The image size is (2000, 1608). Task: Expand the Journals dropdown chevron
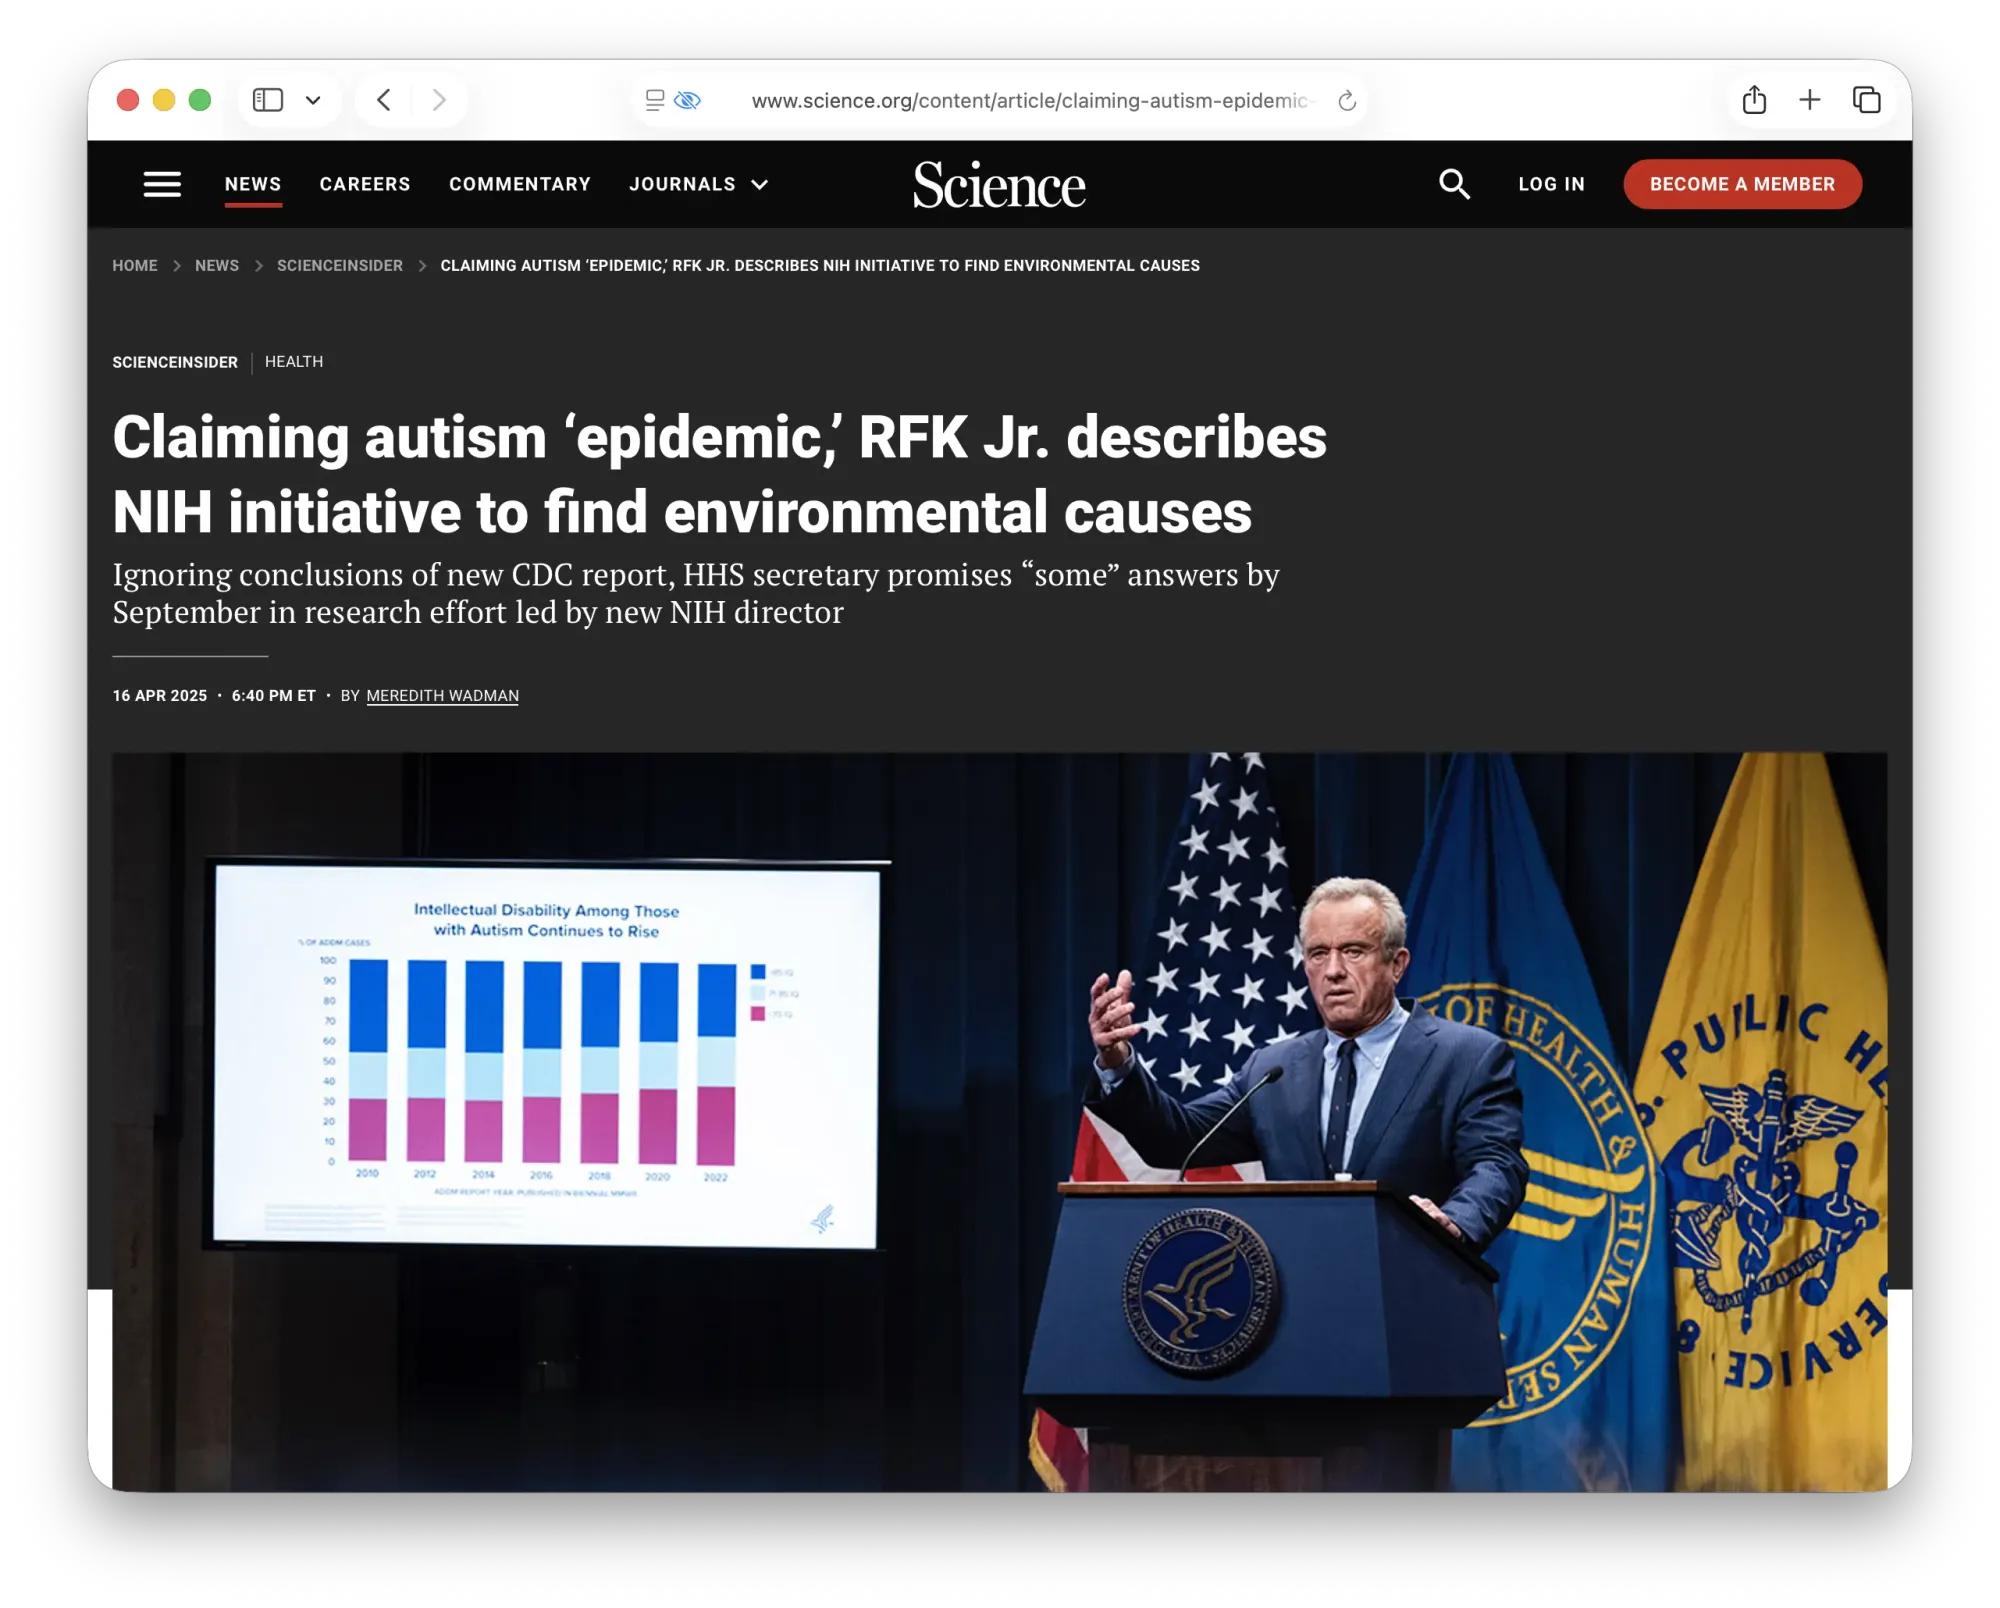point(760,185)
